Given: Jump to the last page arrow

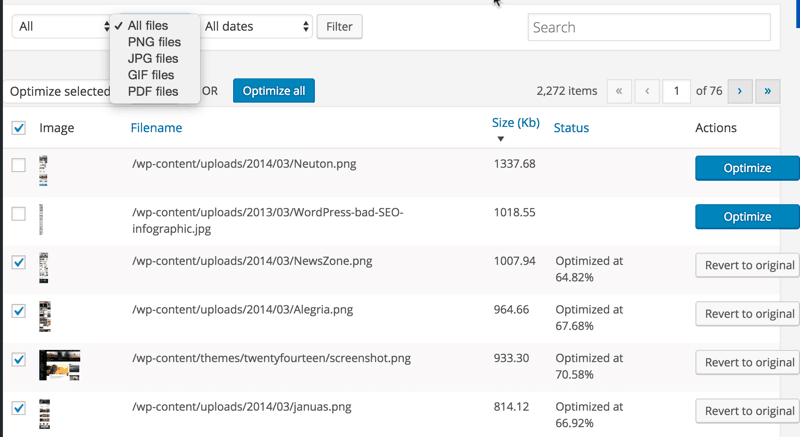Looking at the screenshot, I should click(x=768, y=91).
